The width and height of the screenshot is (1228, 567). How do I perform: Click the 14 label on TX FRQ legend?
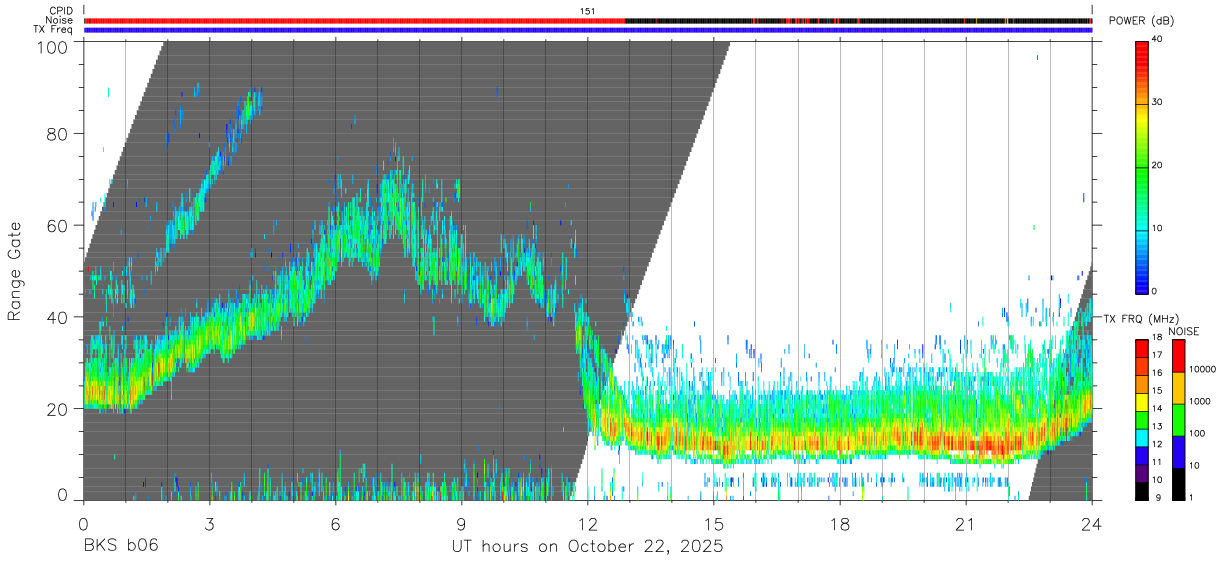tap(1158, 409)
